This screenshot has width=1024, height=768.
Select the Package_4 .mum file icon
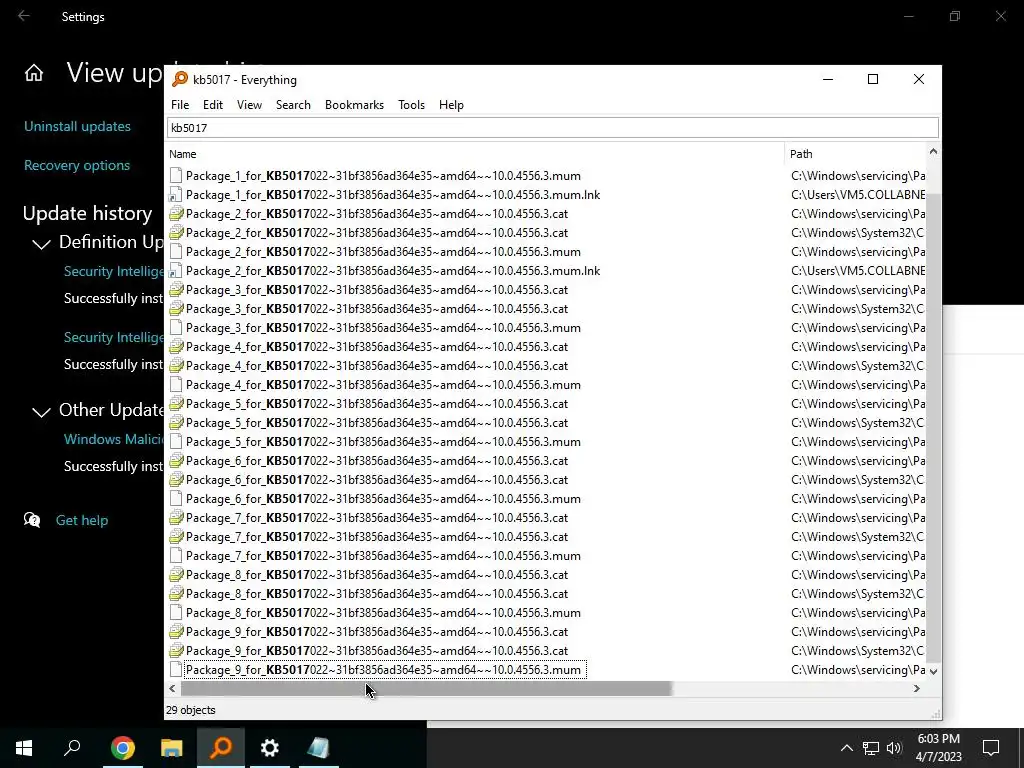[x=176, y=385]
